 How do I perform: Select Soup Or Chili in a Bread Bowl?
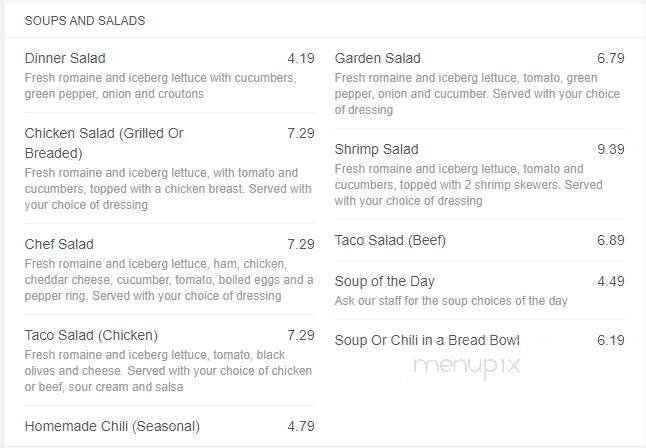(427, 340)
